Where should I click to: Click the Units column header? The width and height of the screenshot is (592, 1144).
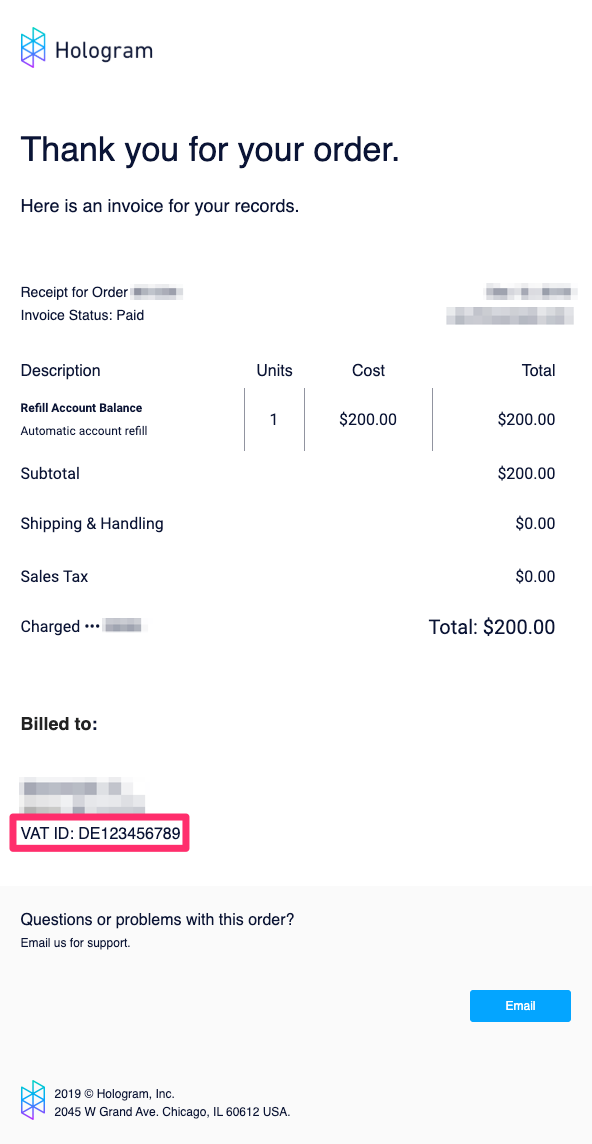274,370
